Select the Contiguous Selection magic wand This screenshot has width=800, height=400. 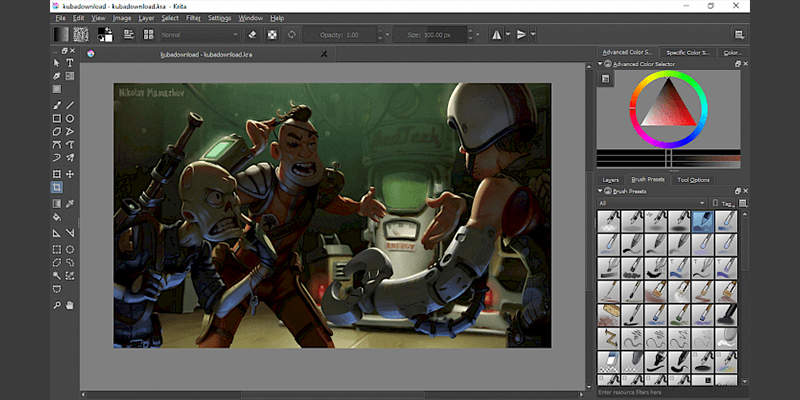point(57,276)
